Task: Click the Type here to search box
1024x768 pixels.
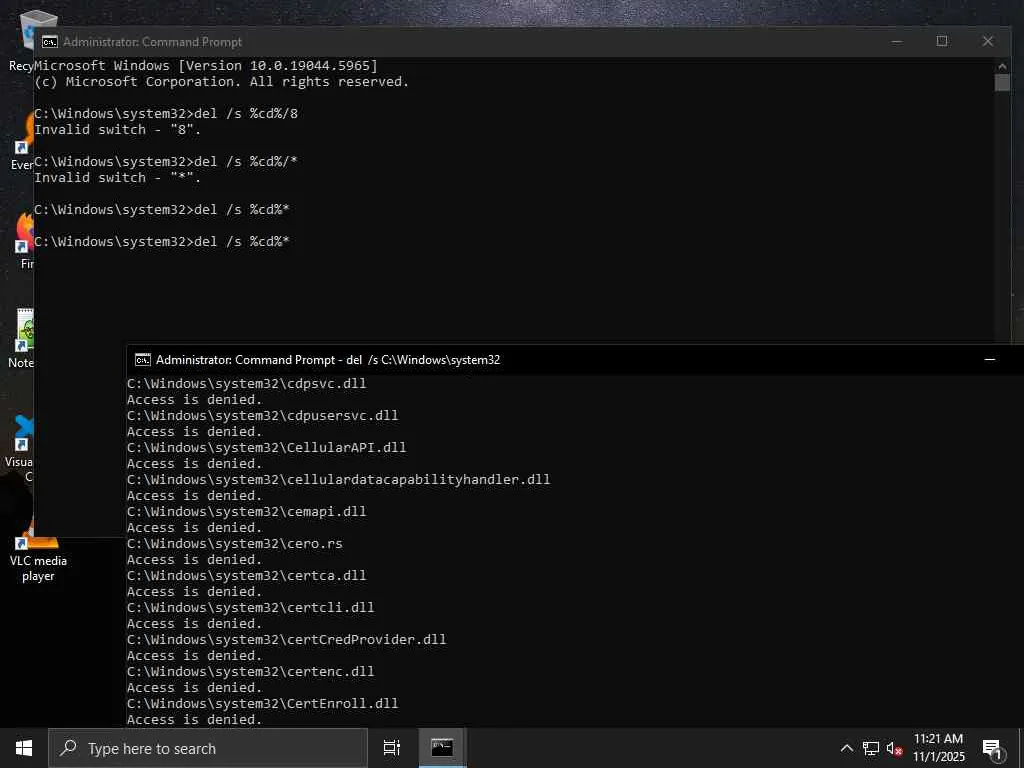Action: [x=208, y=748]
